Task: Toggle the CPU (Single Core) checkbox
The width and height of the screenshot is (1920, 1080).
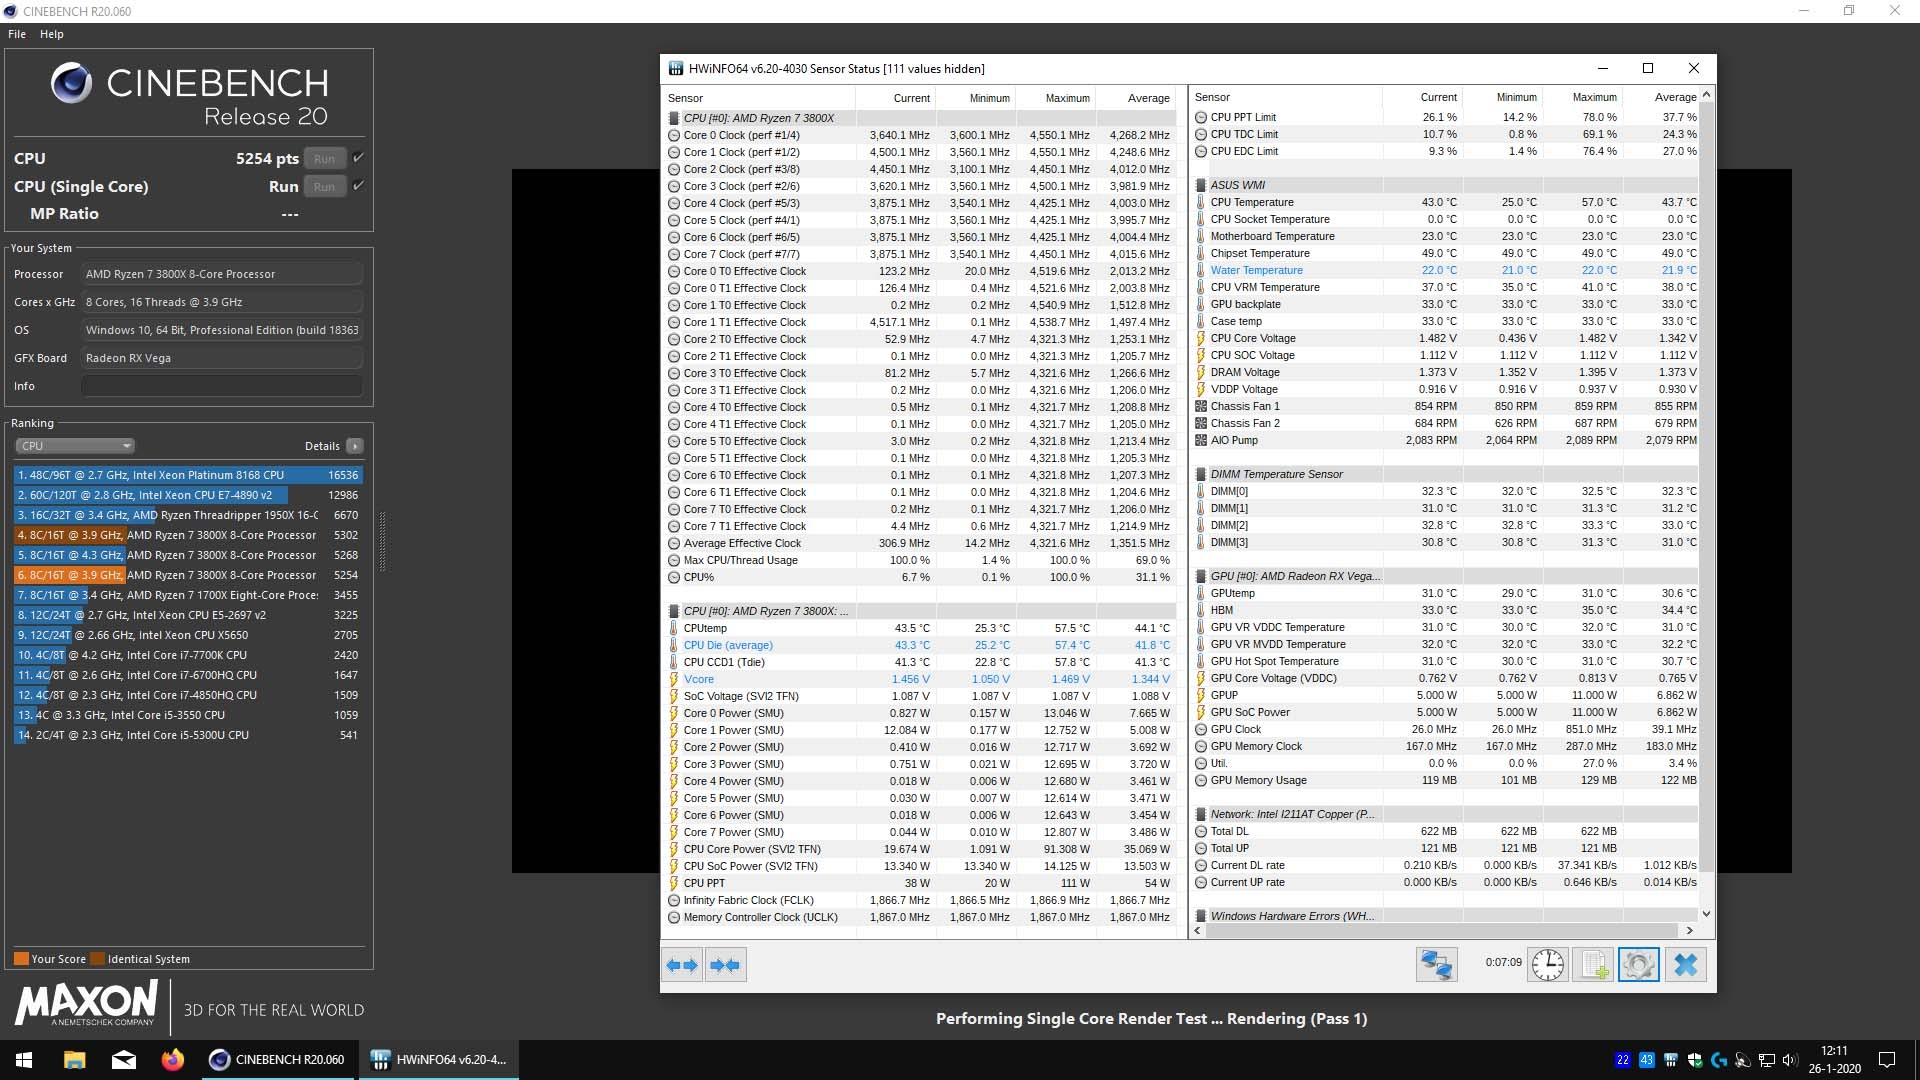Action: click(x=358, y=186)
